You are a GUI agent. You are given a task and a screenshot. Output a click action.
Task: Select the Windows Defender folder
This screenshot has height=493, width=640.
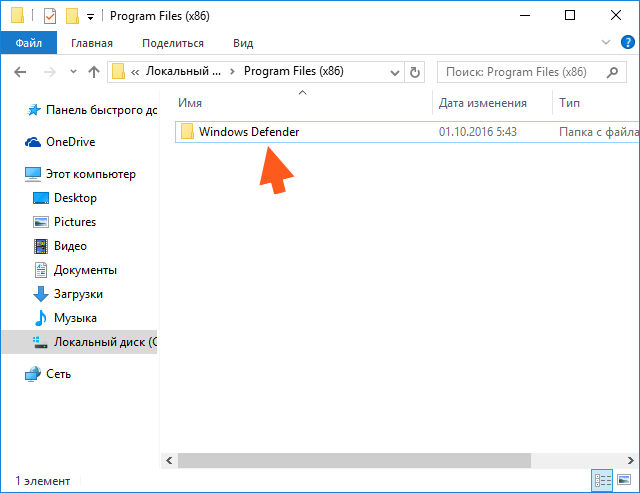(x=248, y=132)
